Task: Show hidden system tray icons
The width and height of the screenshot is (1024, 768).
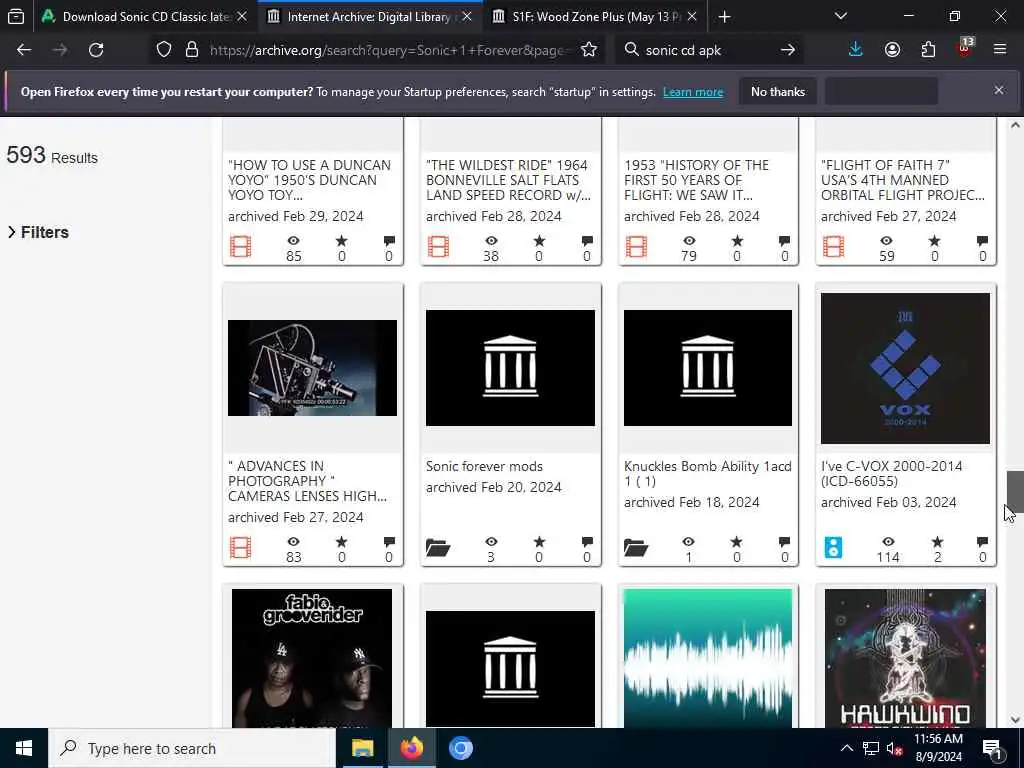Action: (846, 748)
